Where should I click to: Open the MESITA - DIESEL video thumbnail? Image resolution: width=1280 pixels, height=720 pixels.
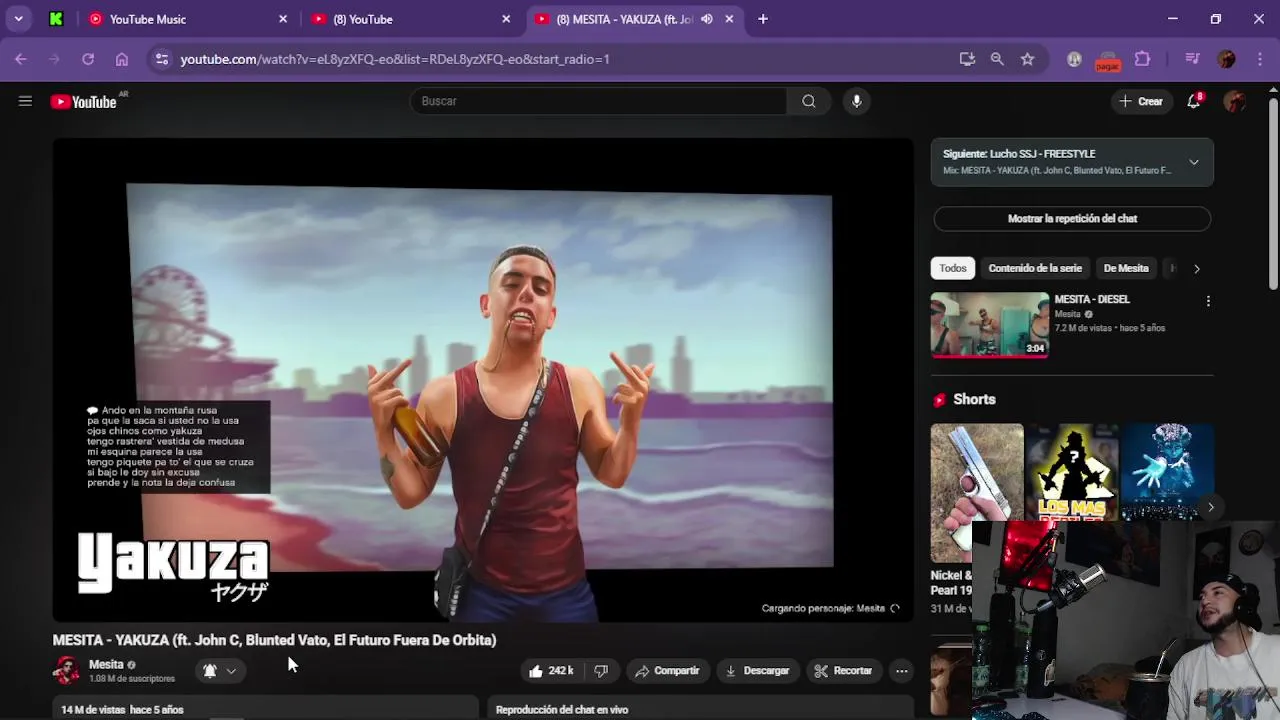(990, 324)
